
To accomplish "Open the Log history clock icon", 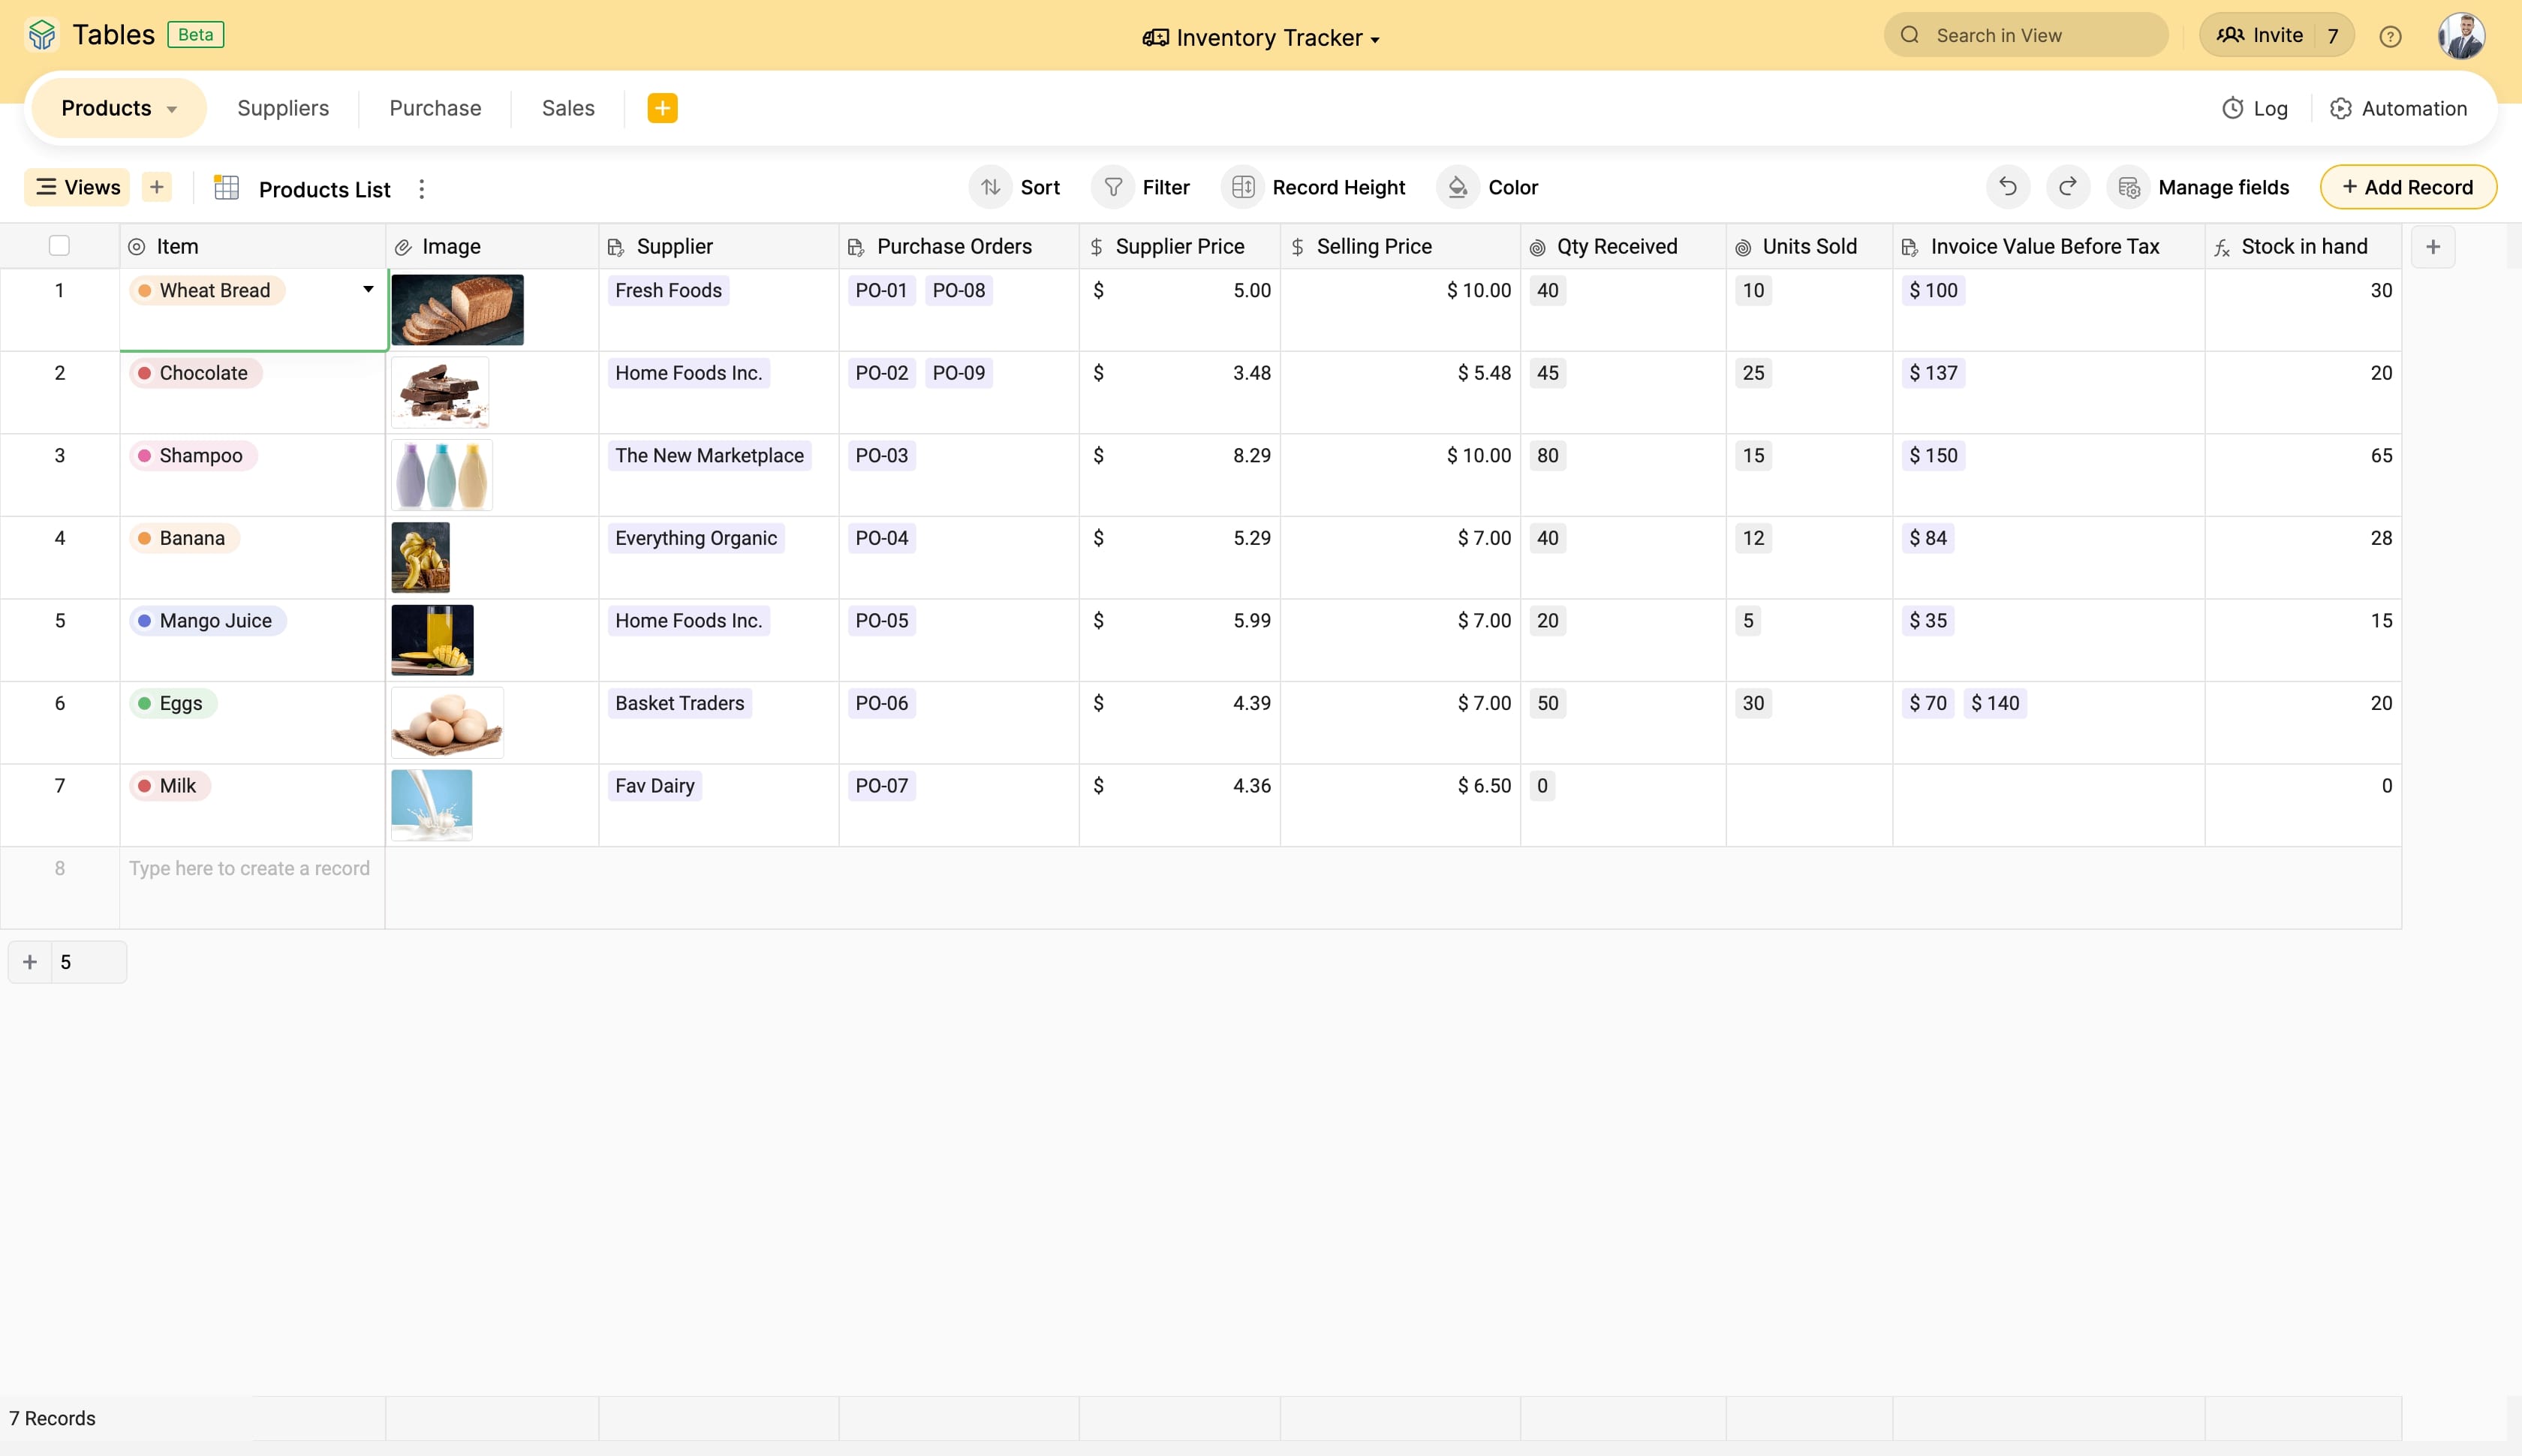I will (2232, 108).
